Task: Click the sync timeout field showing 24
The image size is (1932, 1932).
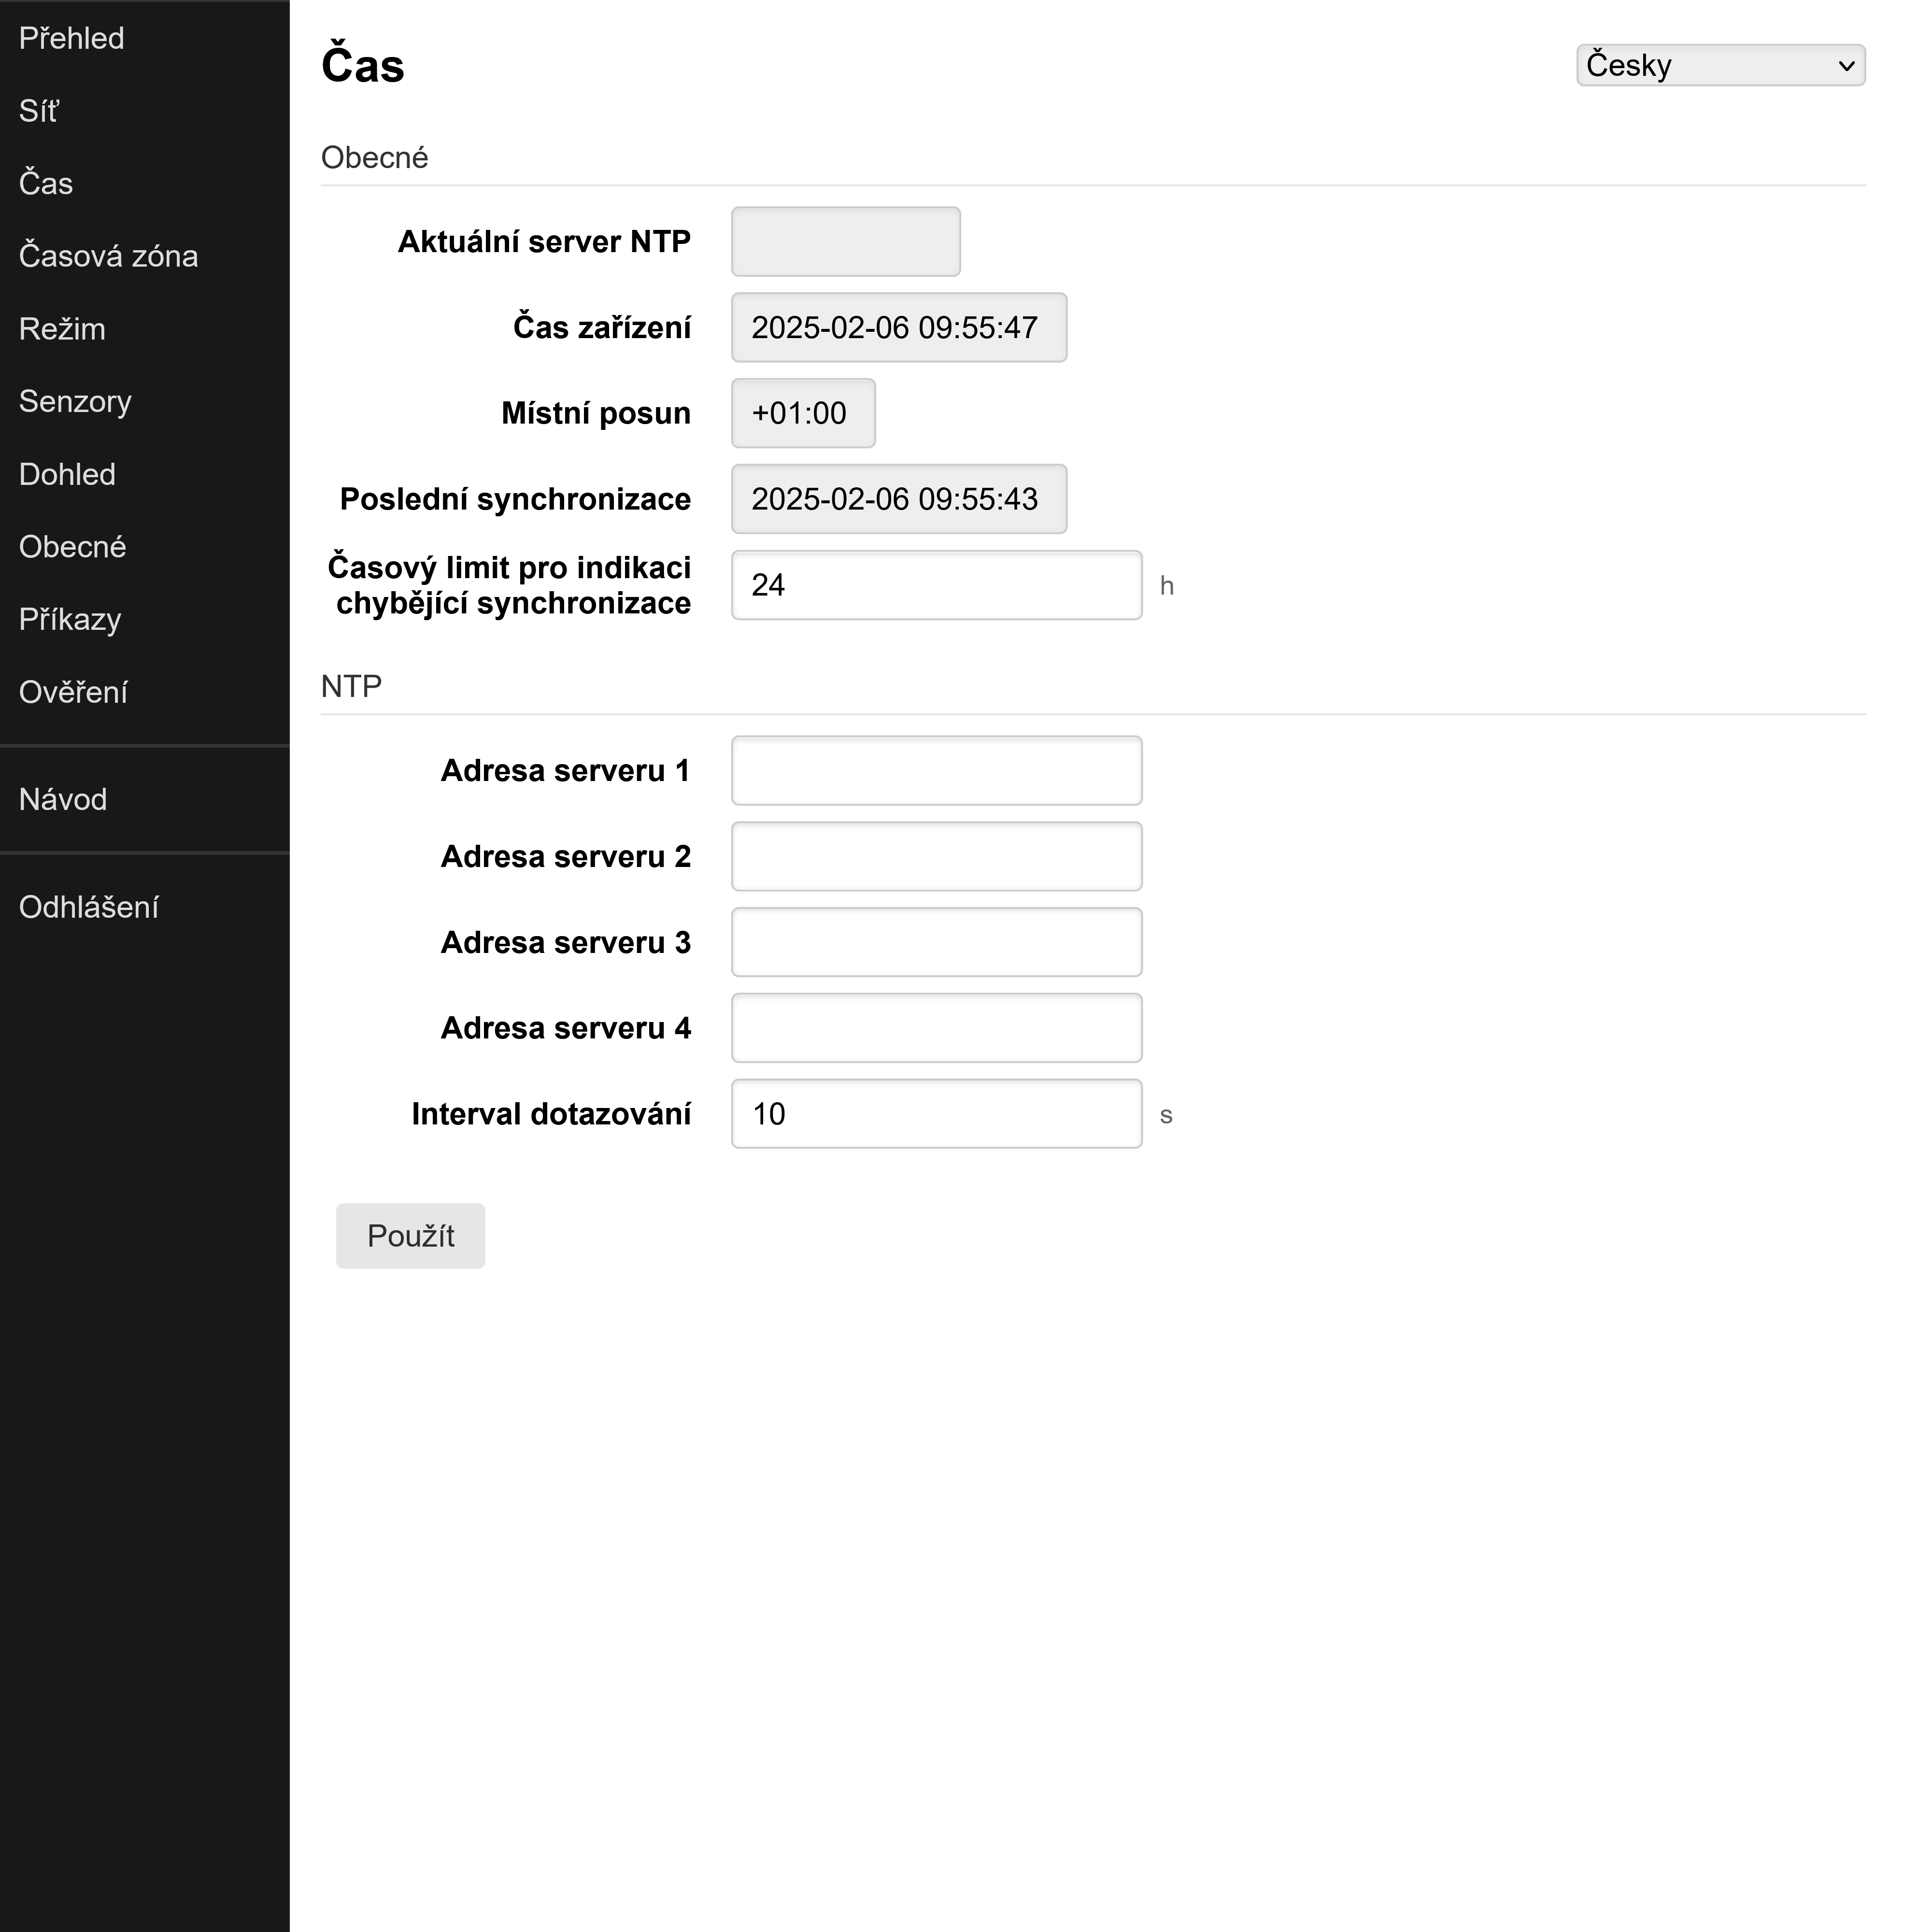Action: pyautogui.click(x=935, y=585)
